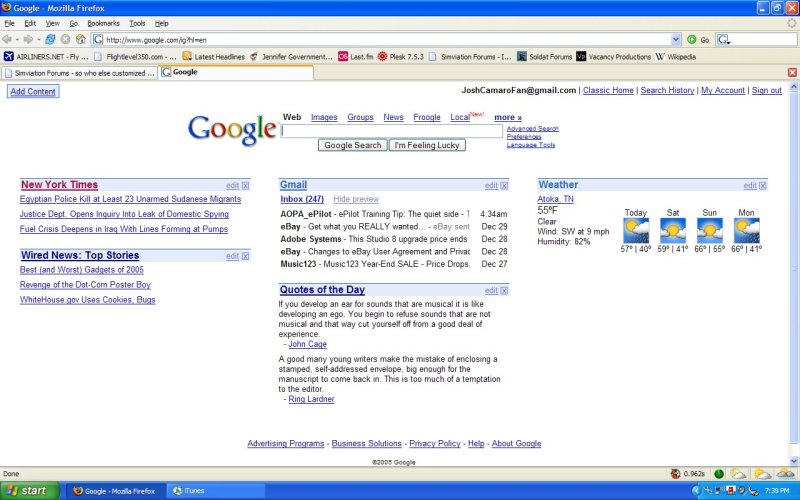This screenshot has width=800, height=500.
Task: Hide the Gmail preview
Action: pos(356,199)
